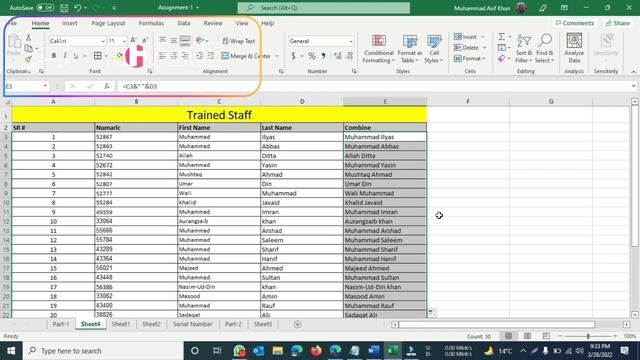
Task: Collapse the ribbon with chevron
Action: (633, 72)
